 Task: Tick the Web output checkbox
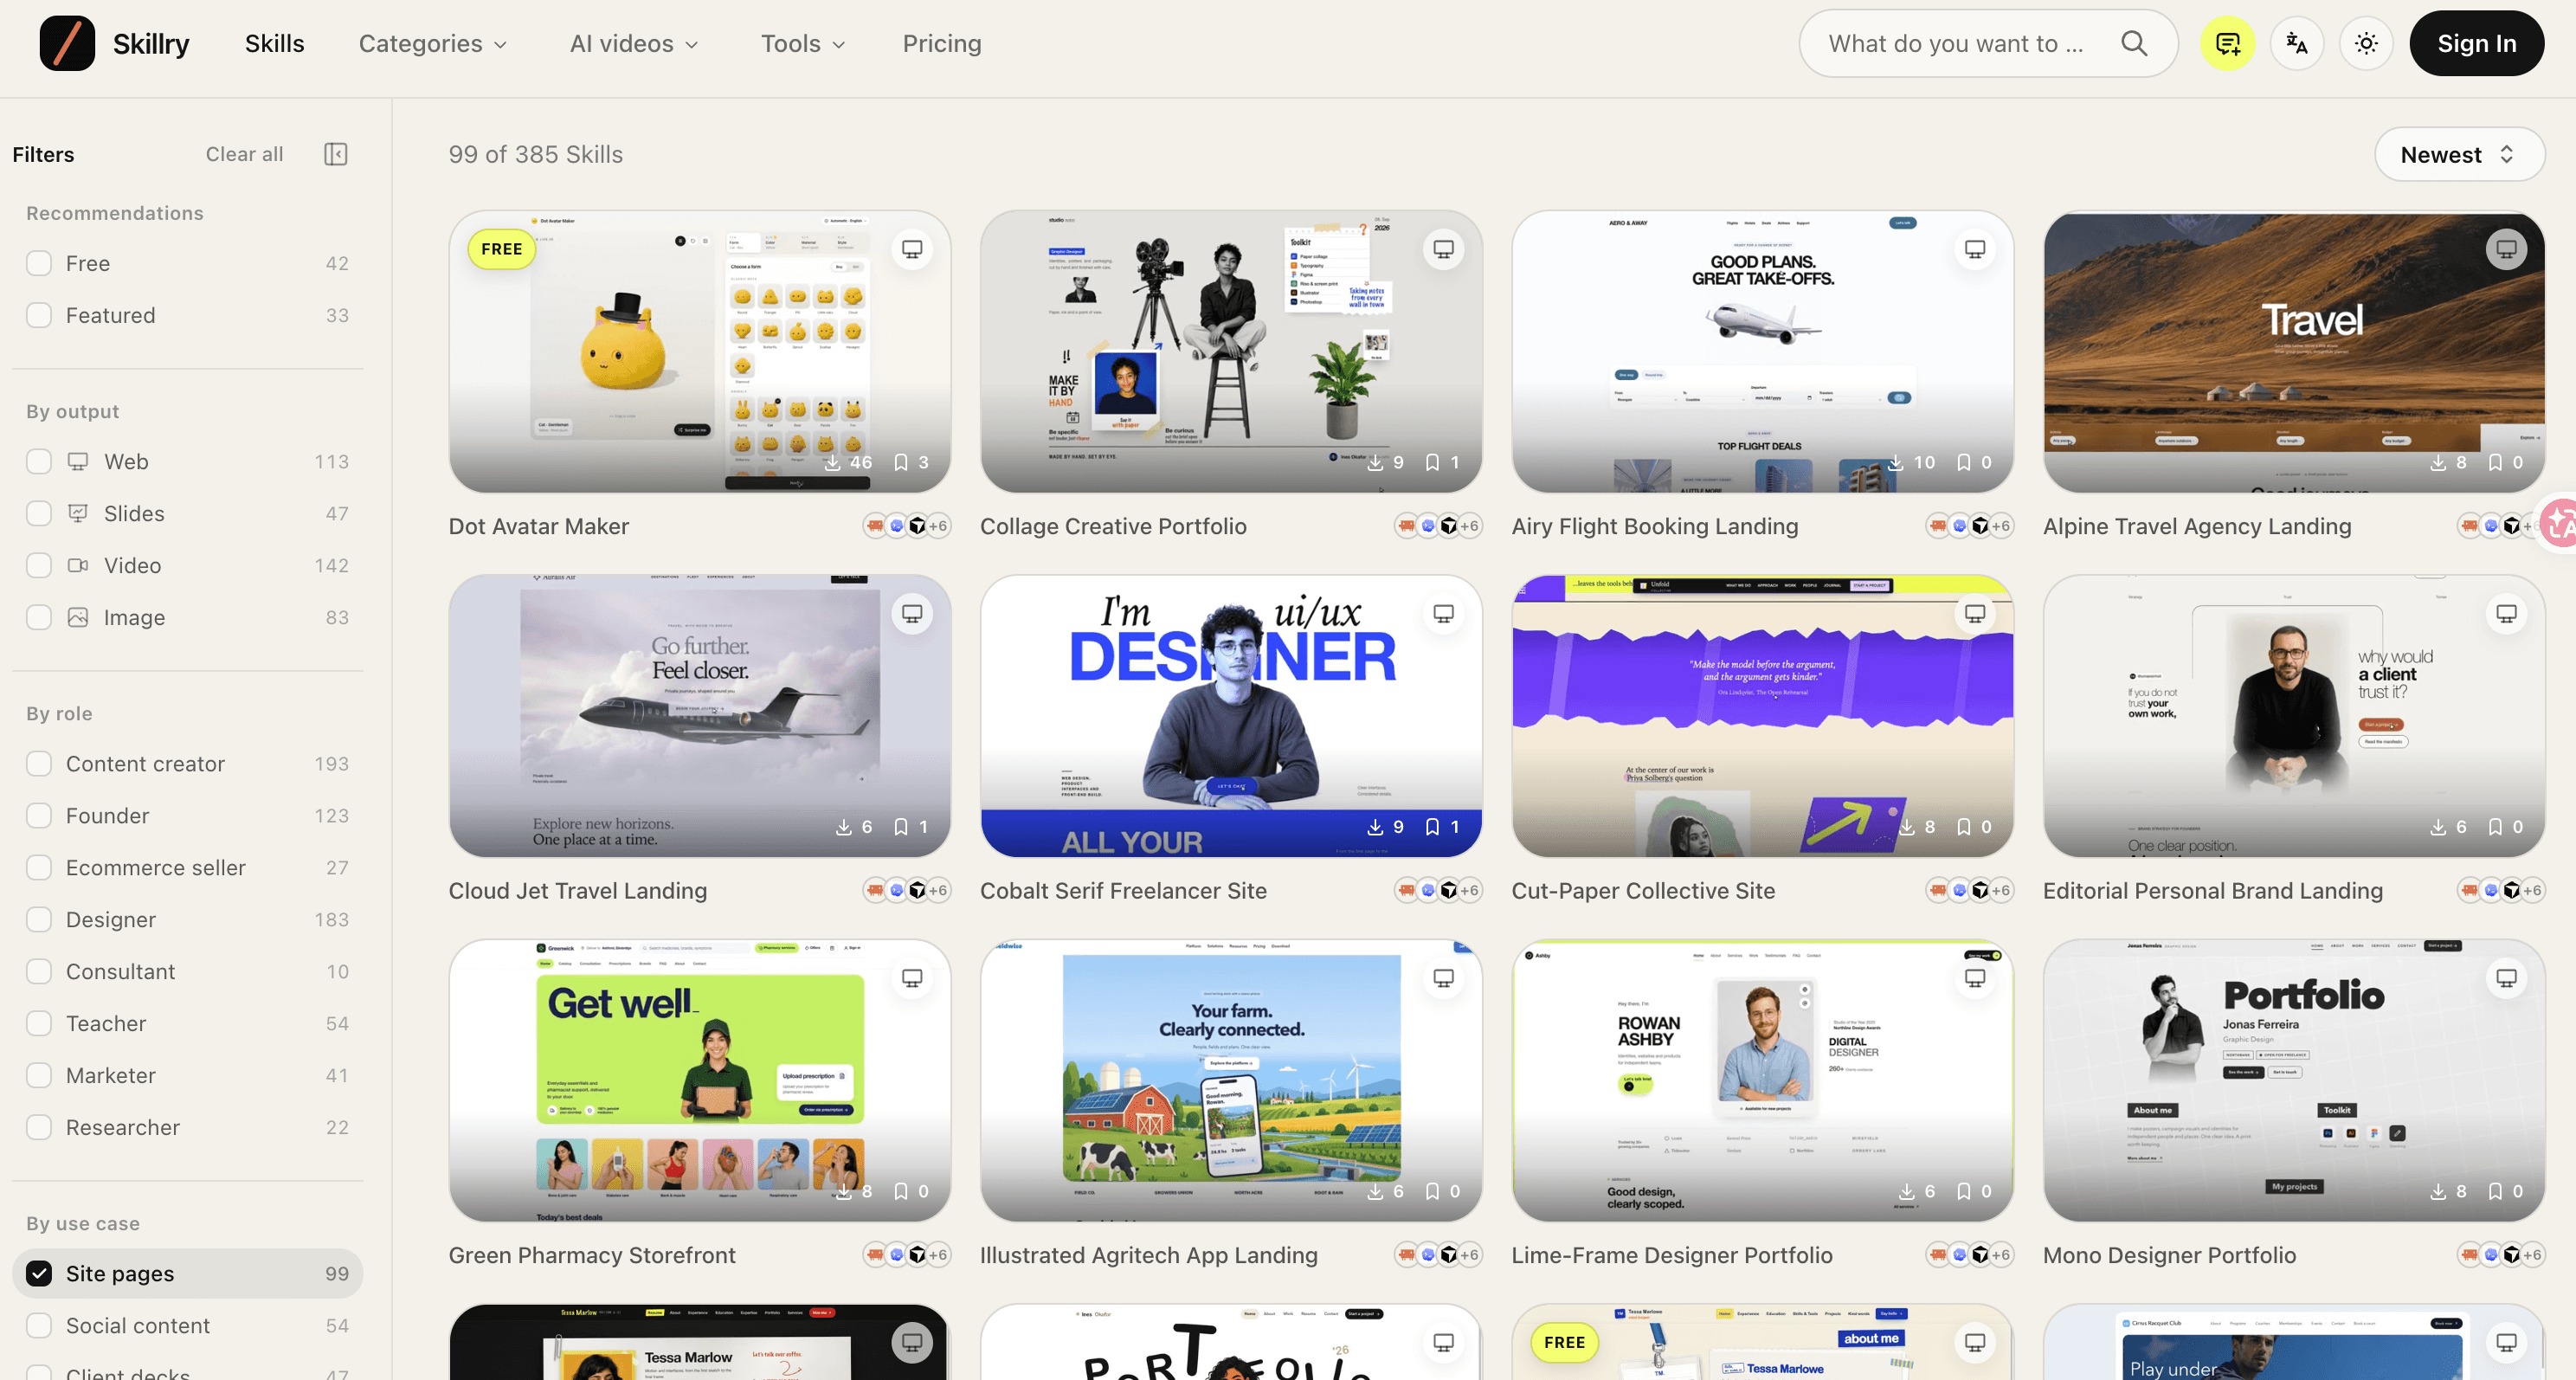(39, 461)
